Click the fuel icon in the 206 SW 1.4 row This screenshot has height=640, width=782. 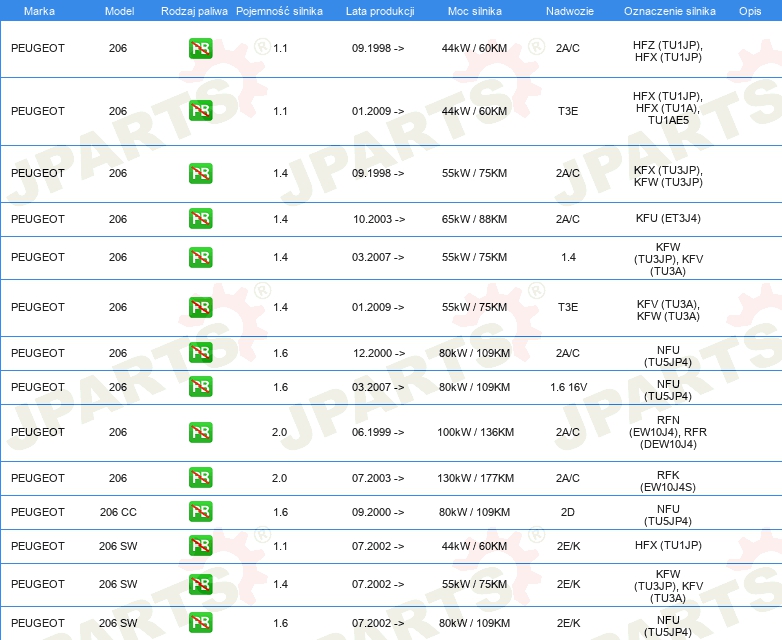tap(200, 584)
